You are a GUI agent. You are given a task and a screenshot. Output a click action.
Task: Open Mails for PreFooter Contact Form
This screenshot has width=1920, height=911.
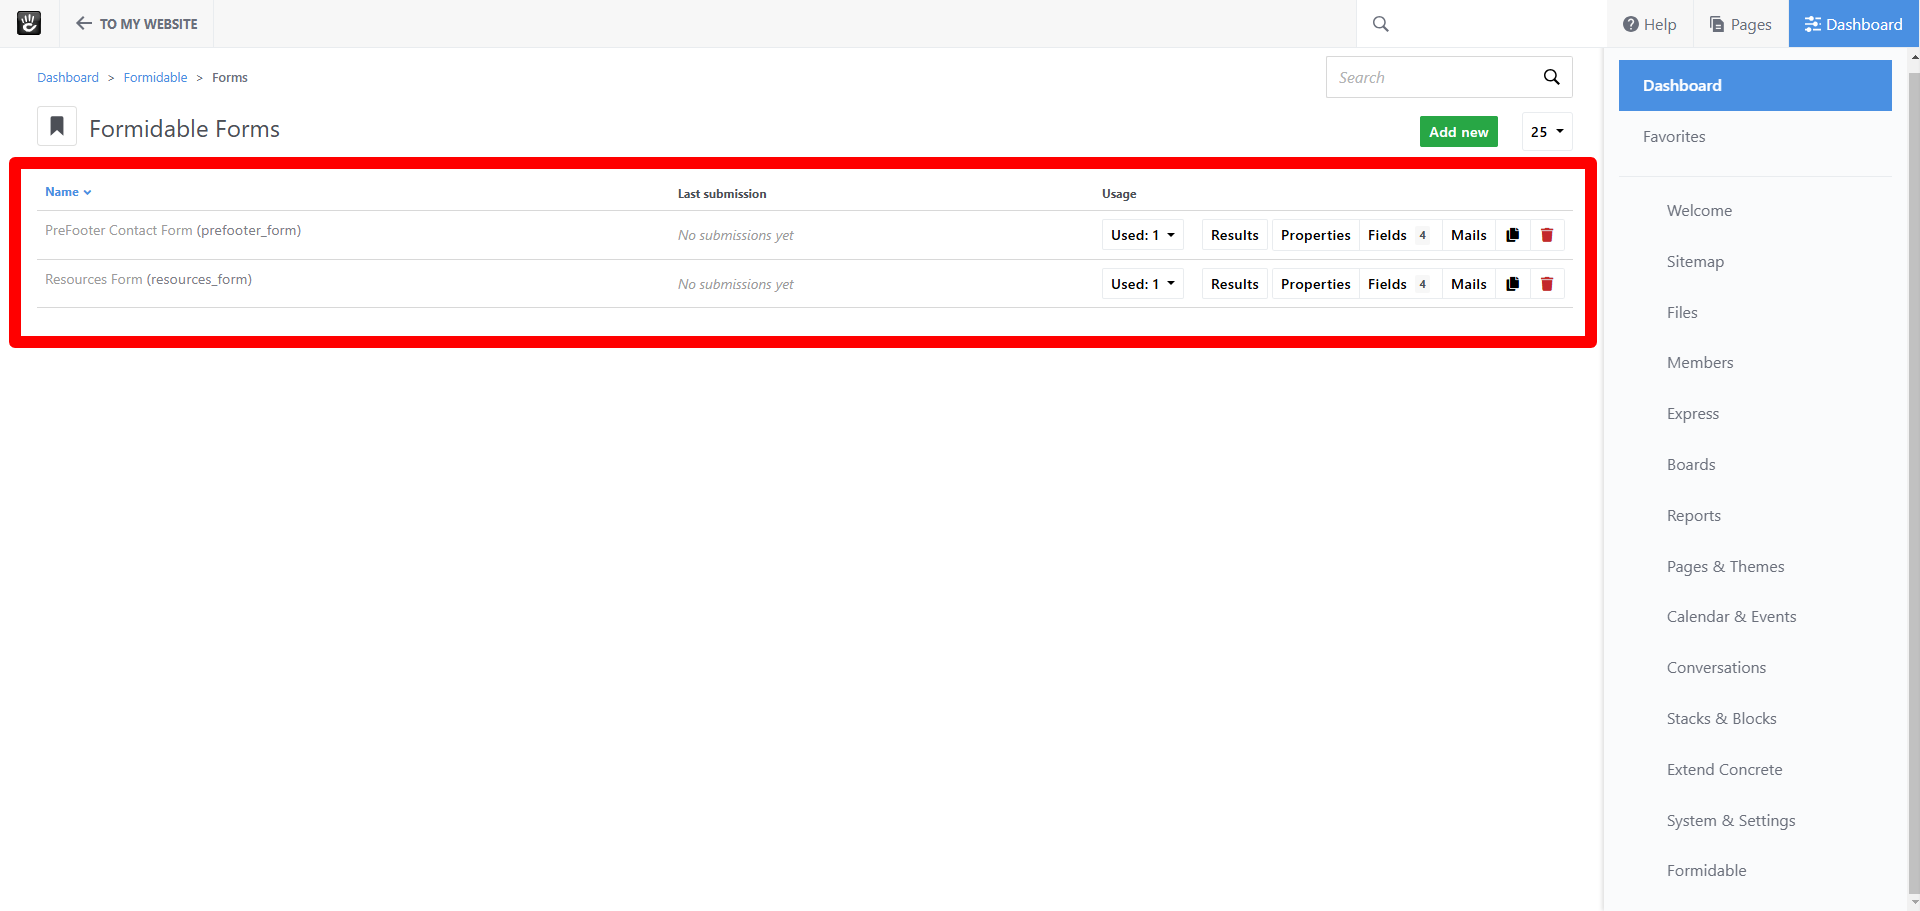(1469, 235)
